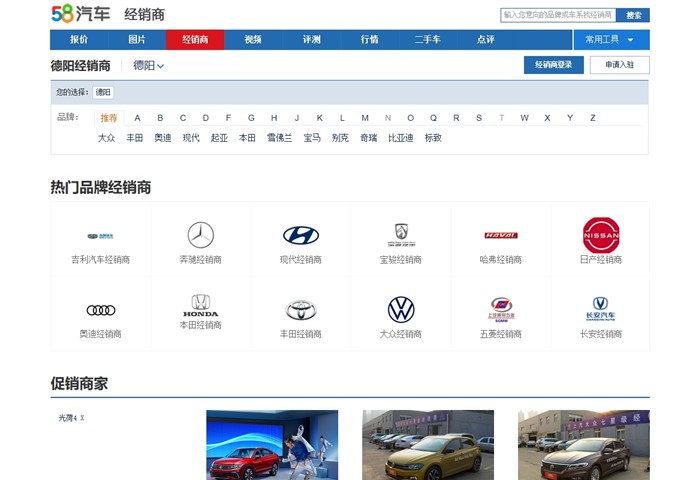Filter brands by letter H
Image resolution: width=700 pixels, height=480 pixels.
[274, 118]
